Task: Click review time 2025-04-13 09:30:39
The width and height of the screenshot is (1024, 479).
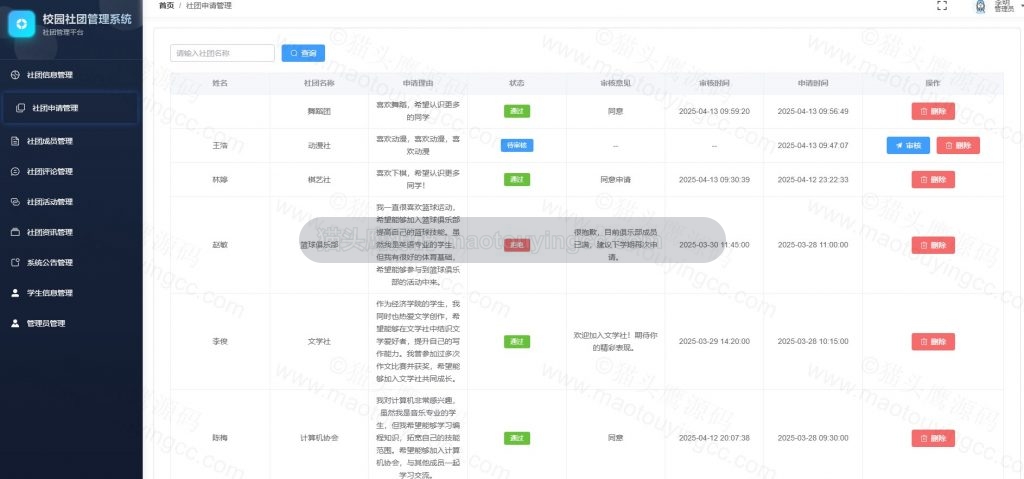Action: click(714, 179)
